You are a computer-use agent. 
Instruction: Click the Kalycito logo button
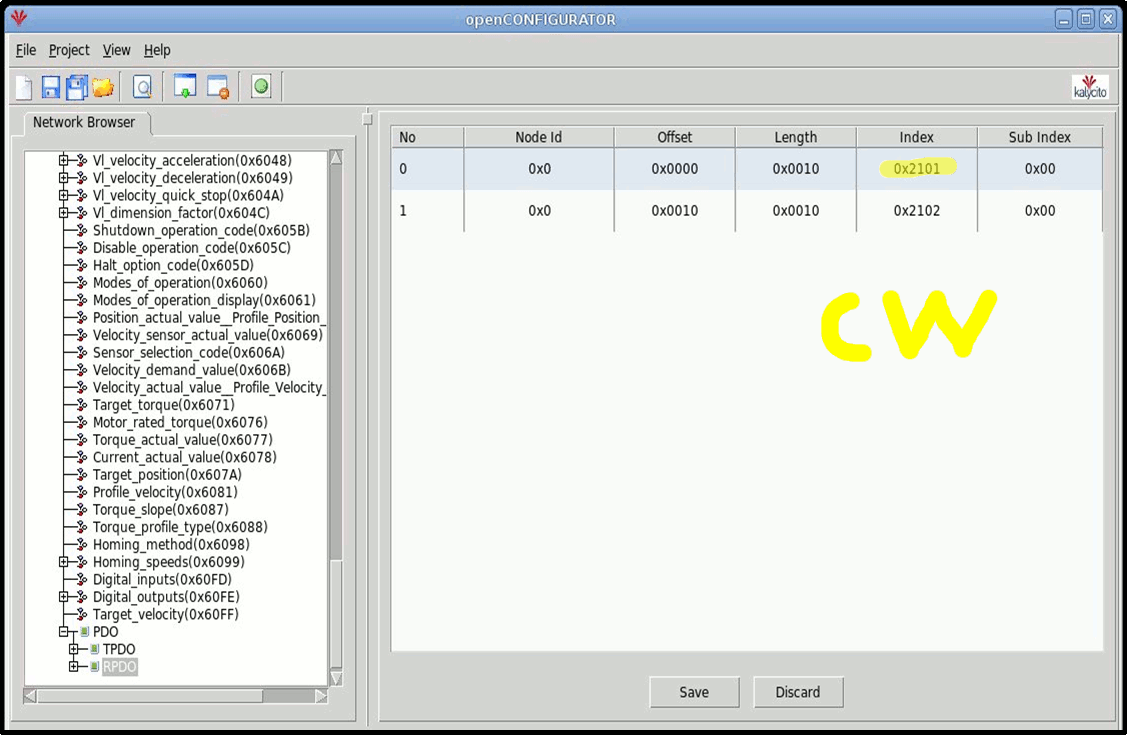(x=1090, y=87)
